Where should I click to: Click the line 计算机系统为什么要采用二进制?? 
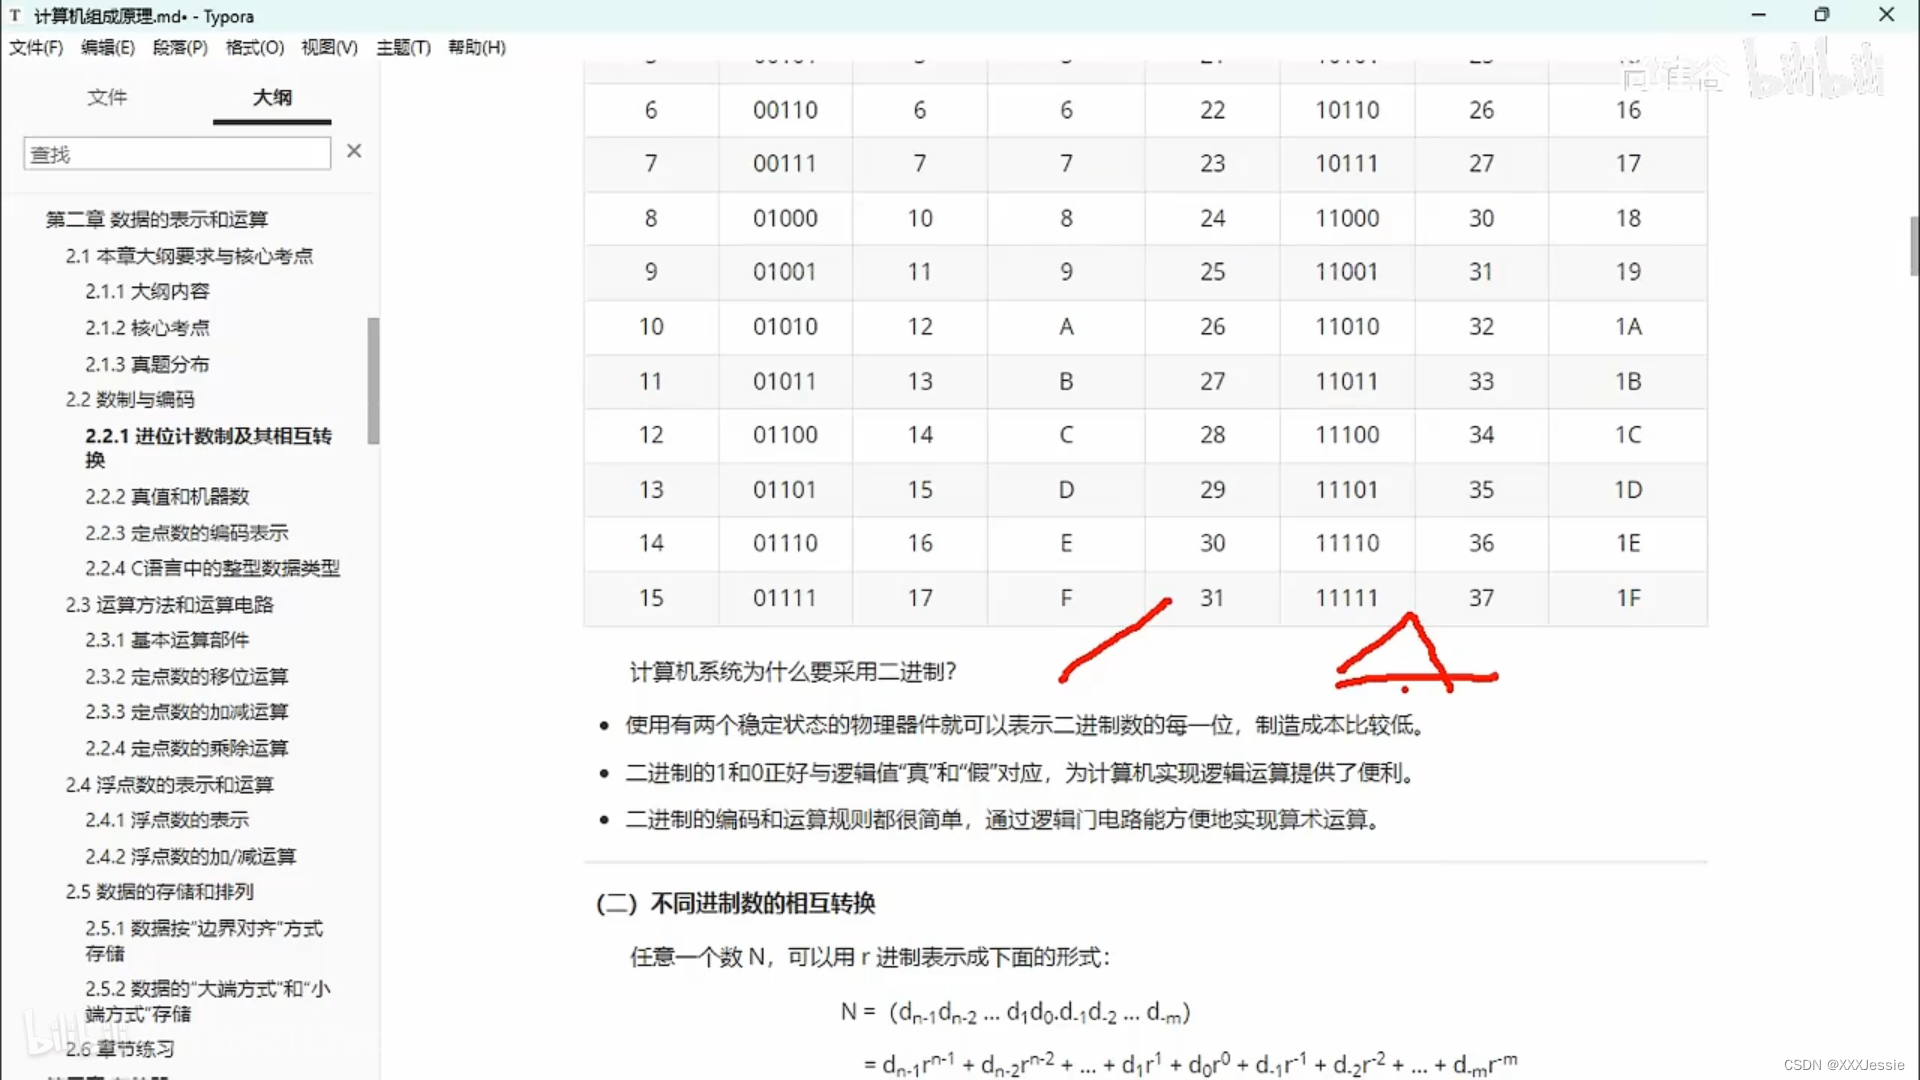click(792, 672)
